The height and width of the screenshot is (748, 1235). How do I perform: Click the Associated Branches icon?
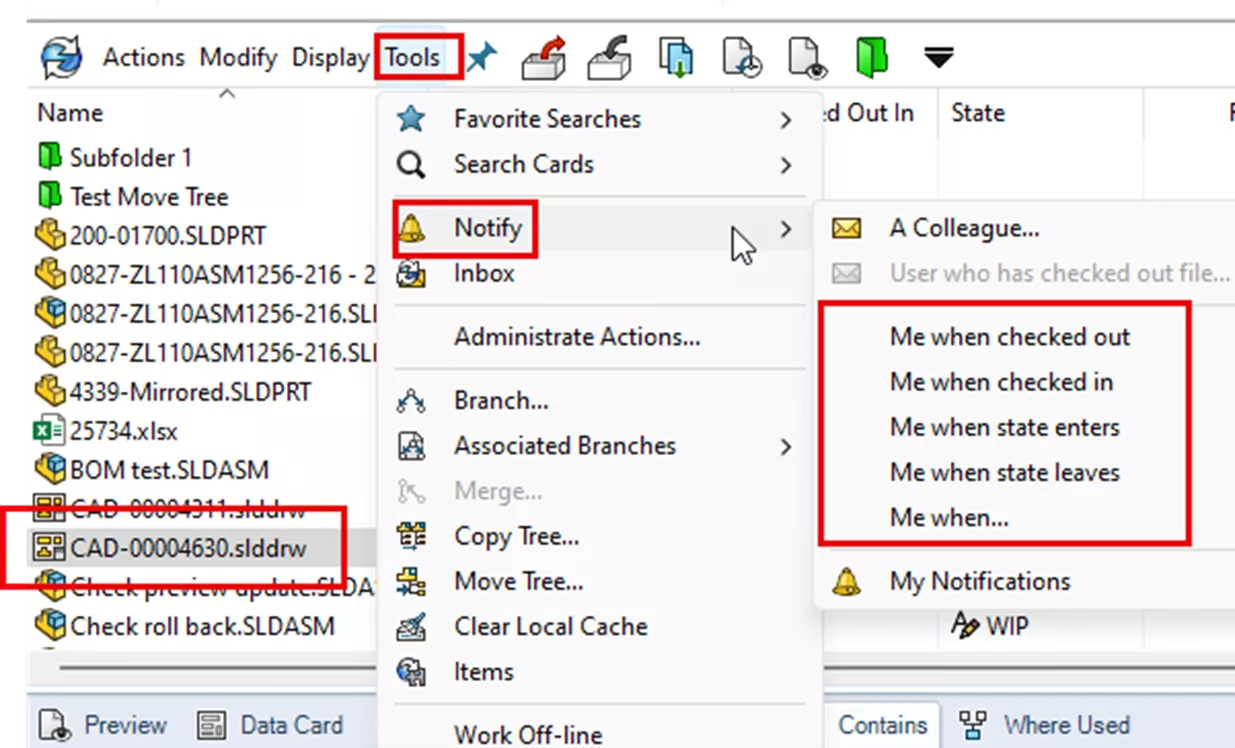[x=411, y=446]
